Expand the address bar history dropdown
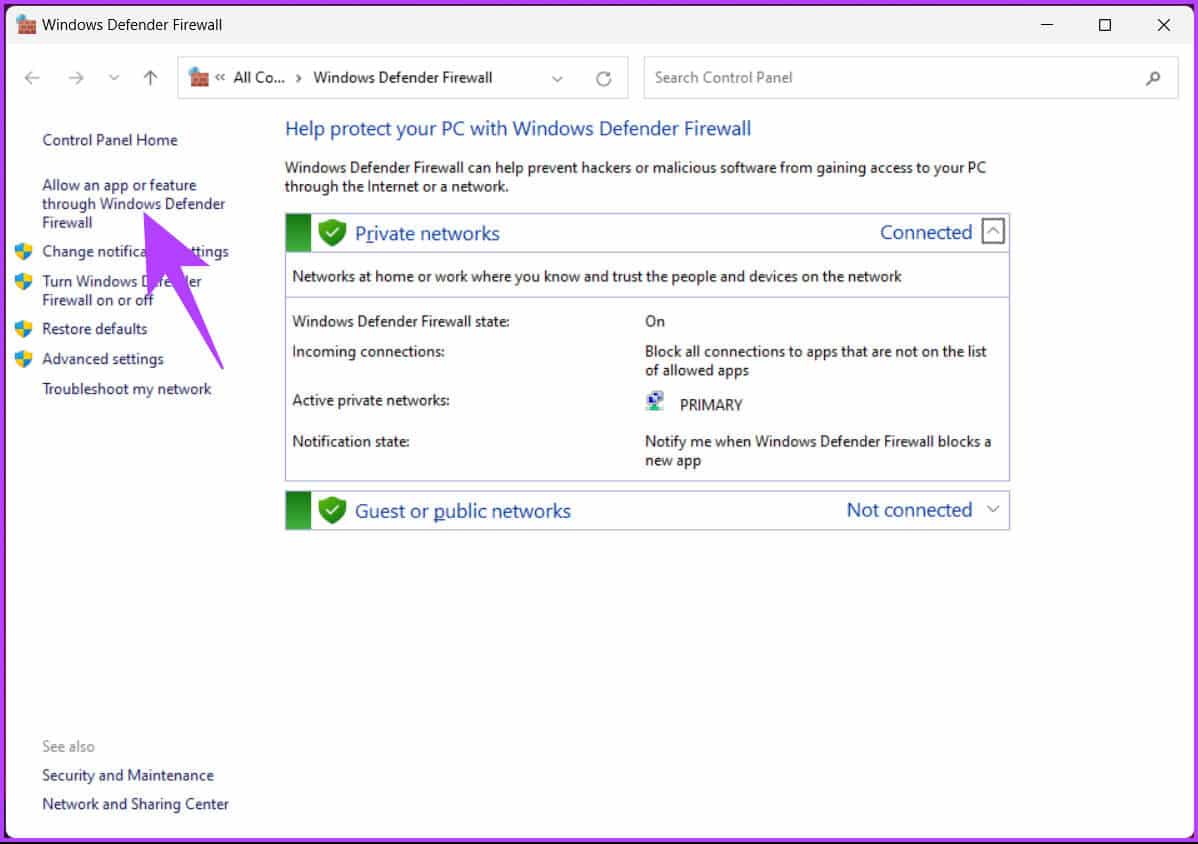Screen dimensions: 1198x844 click(557, 79)
